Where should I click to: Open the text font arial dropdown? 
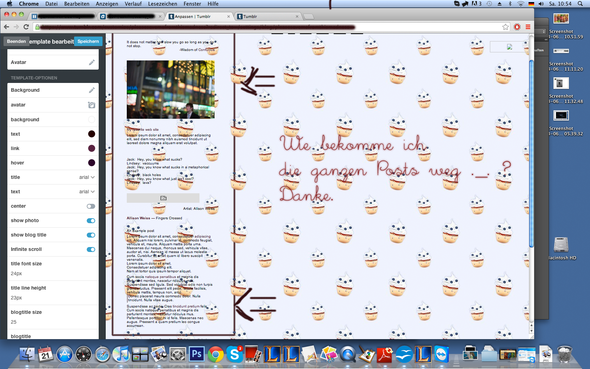coord(87,192)
